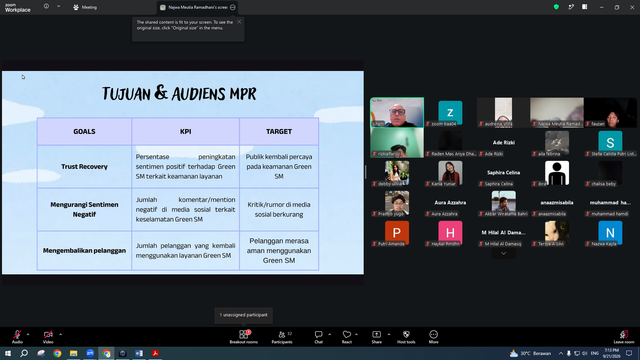Select the Saphira Celina participant tile
This screenshot has height=360, width=640.
[503, 173]
